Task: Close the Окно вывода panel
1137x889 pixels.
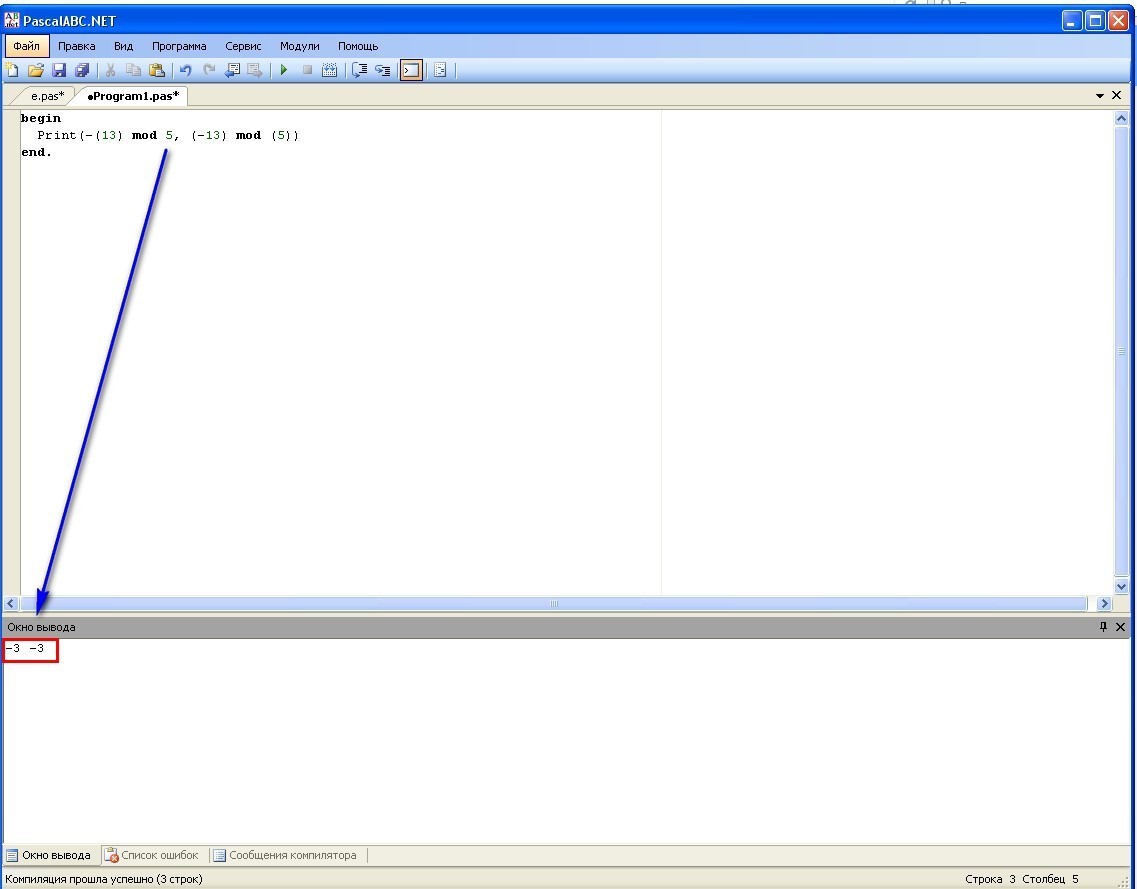Action: pos(1120,627)
